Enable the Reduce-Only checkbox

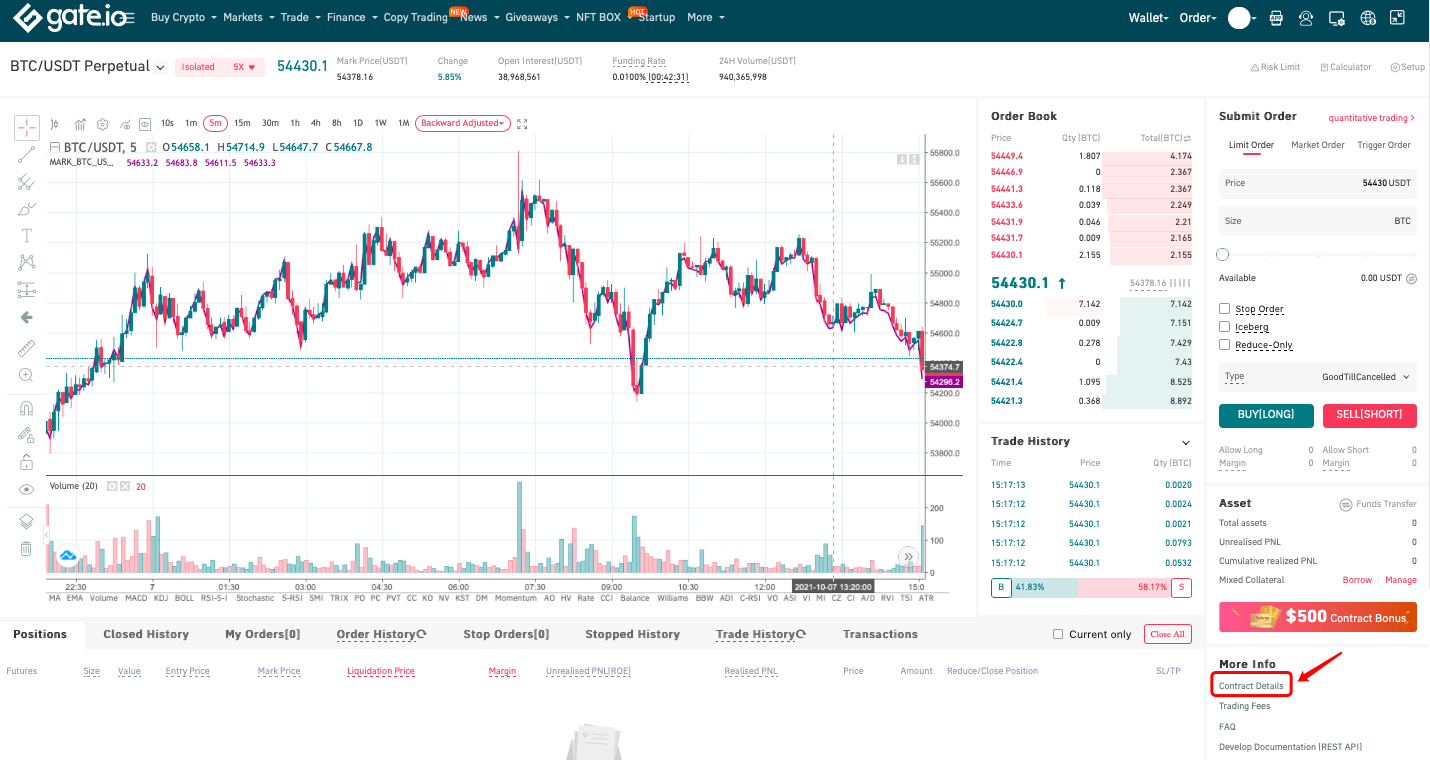click(1225, 345)
